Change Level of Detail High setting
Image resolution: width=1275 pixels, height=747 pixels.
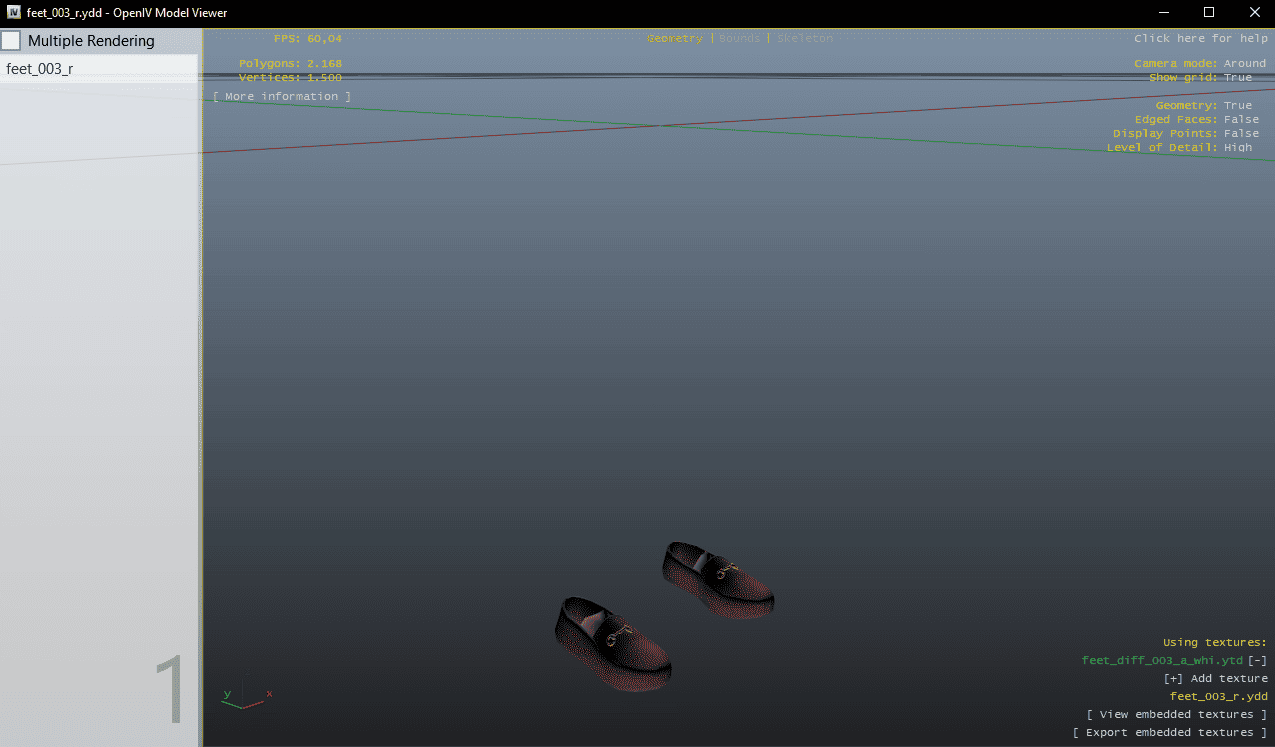1237,147
